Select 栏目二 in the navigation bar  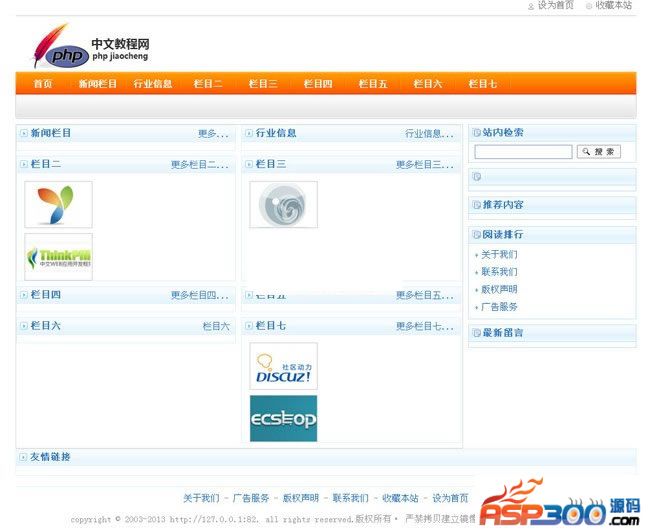point(208,84)
